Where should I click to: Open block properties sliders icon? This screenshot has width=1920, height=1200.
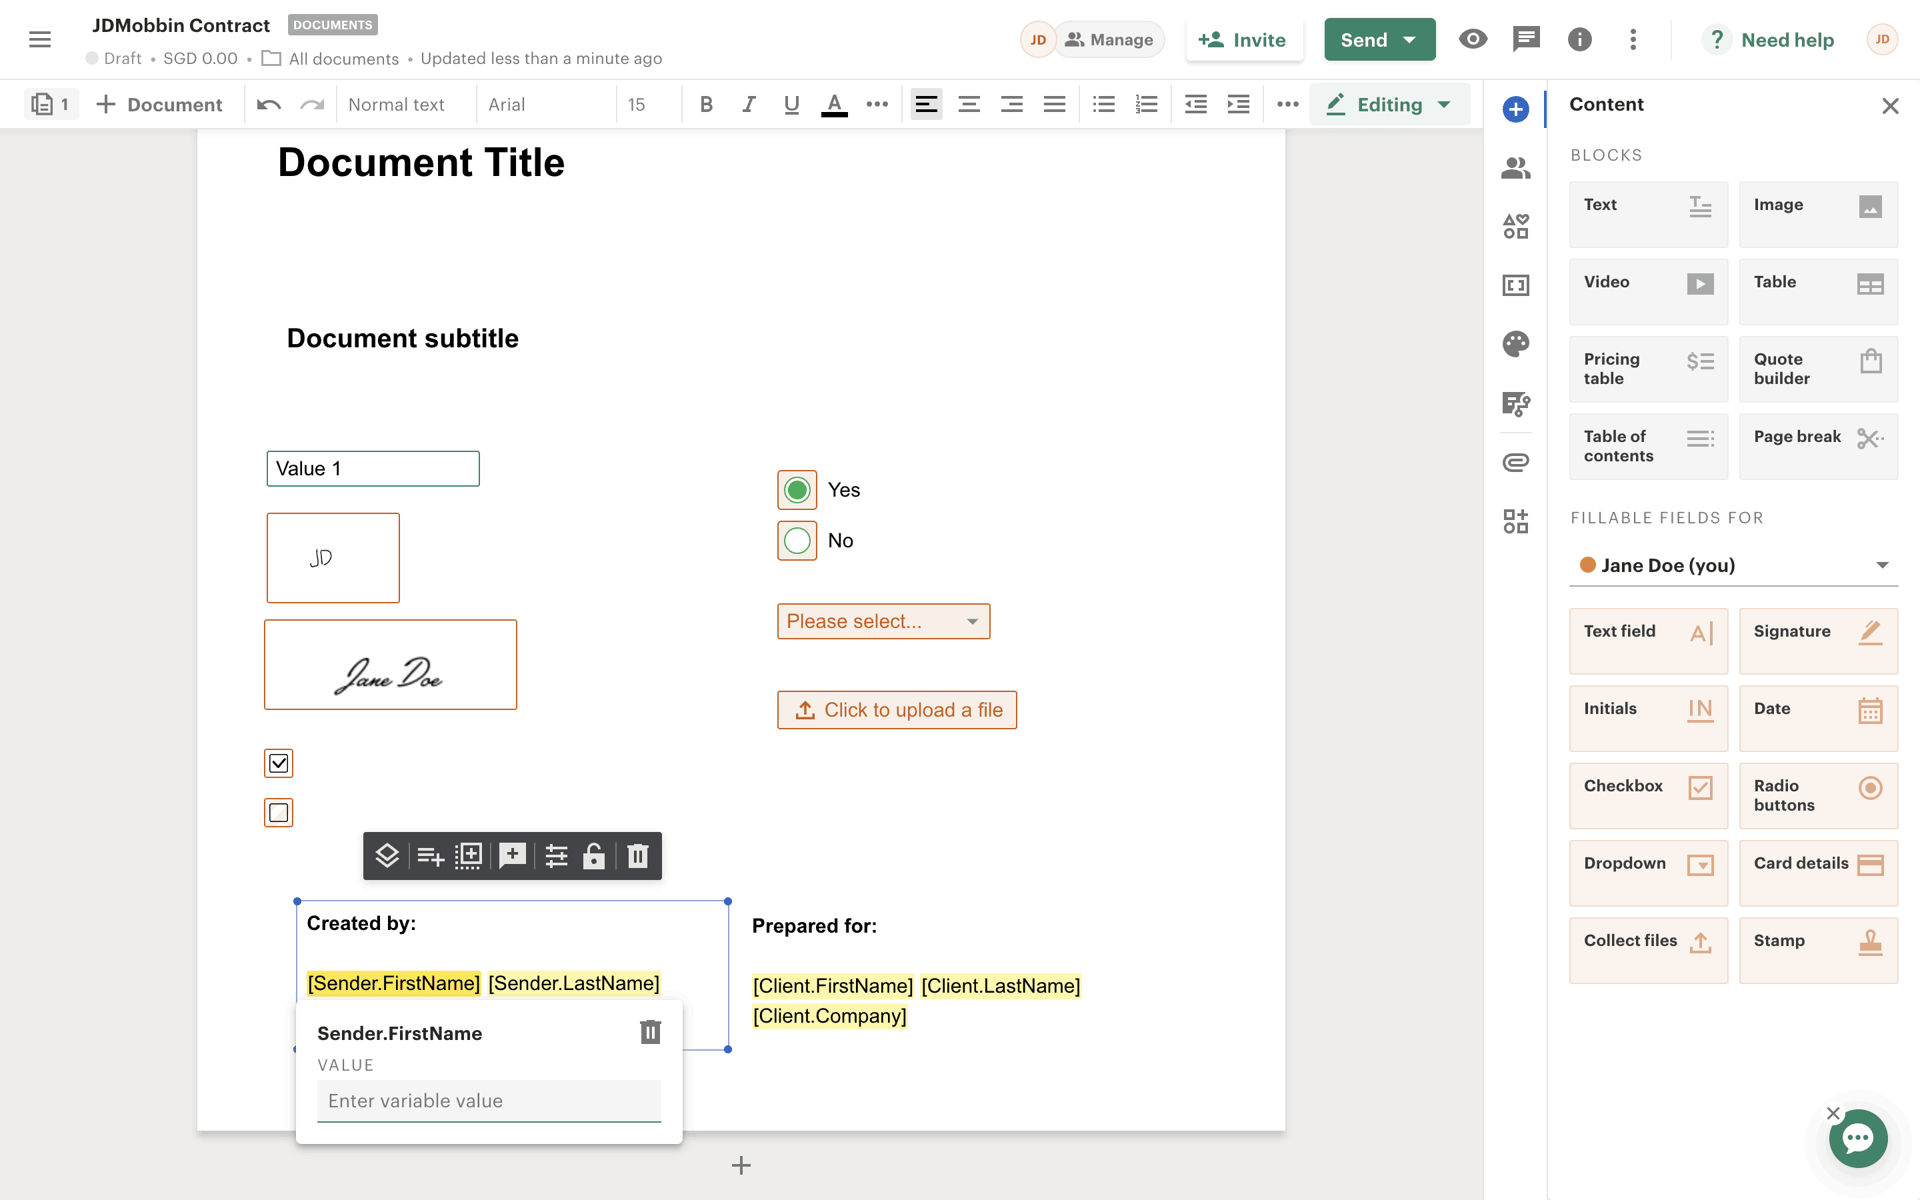click(x=556, y=856)
